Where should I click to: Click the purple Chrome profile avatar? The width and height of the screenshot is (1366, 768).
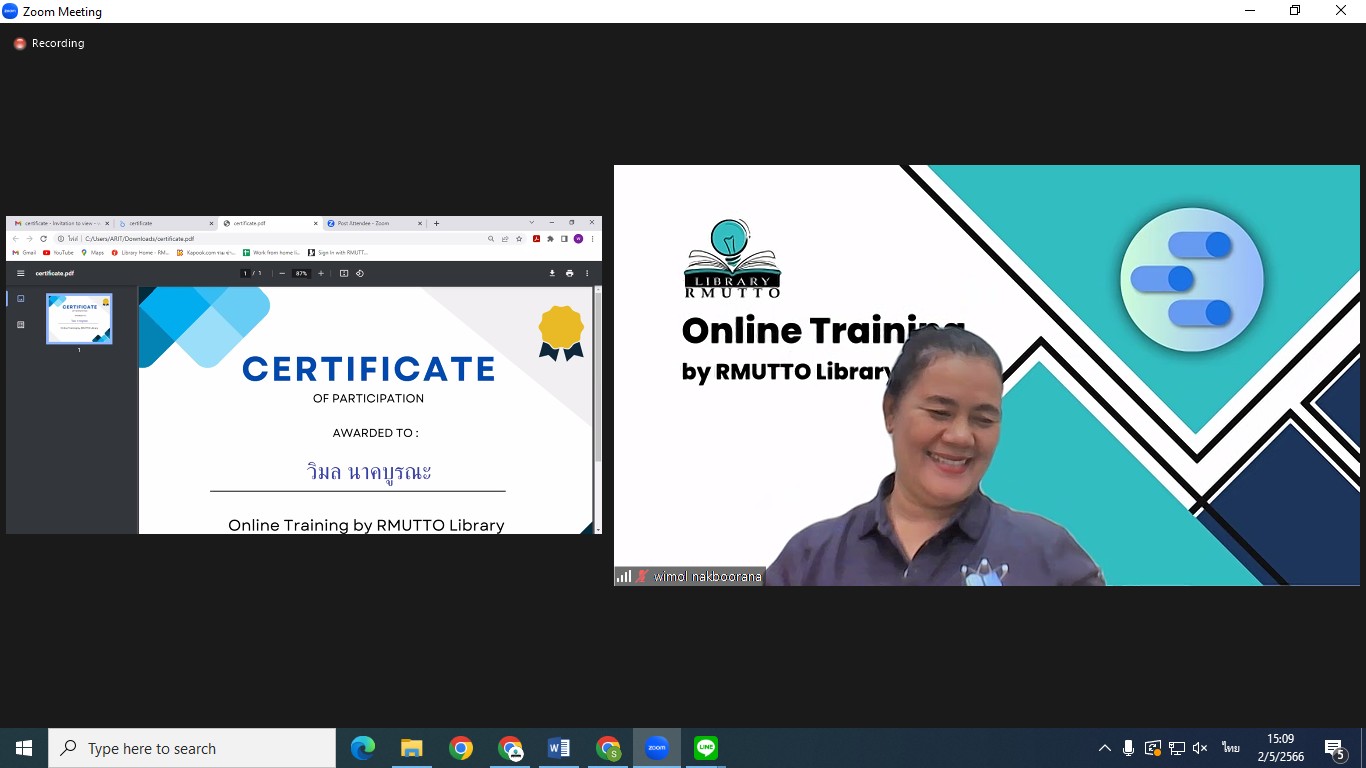pos(578,239)
